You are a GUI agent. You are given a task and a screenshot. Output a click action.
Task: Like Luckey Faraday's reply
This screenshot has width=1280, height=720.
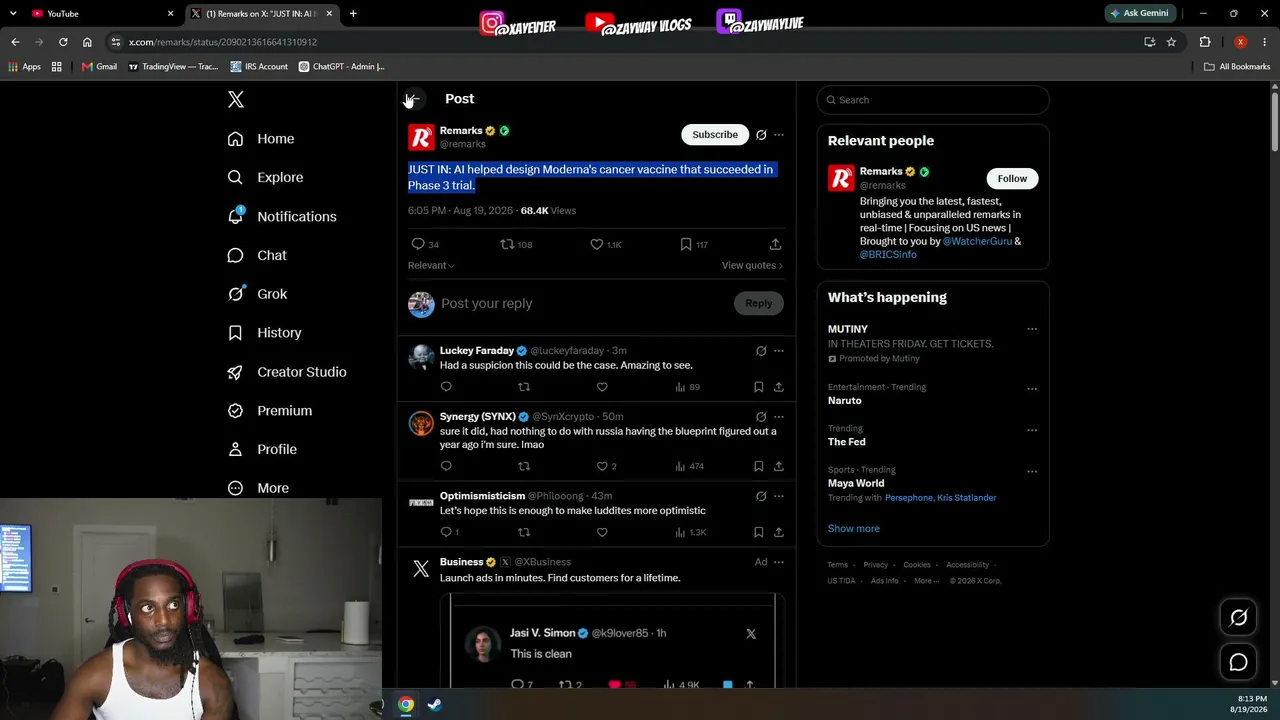(x=602, y=387)
